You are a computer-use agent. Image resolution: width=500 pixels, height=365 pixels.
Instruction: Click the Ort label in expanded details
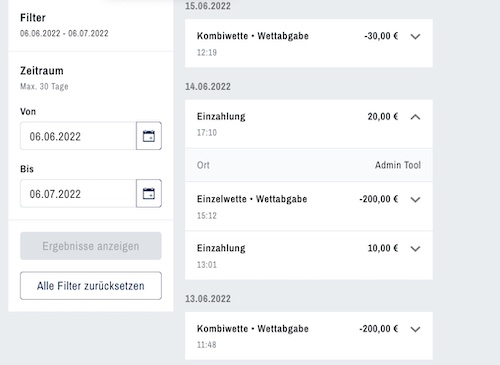[x=203, y=165]
